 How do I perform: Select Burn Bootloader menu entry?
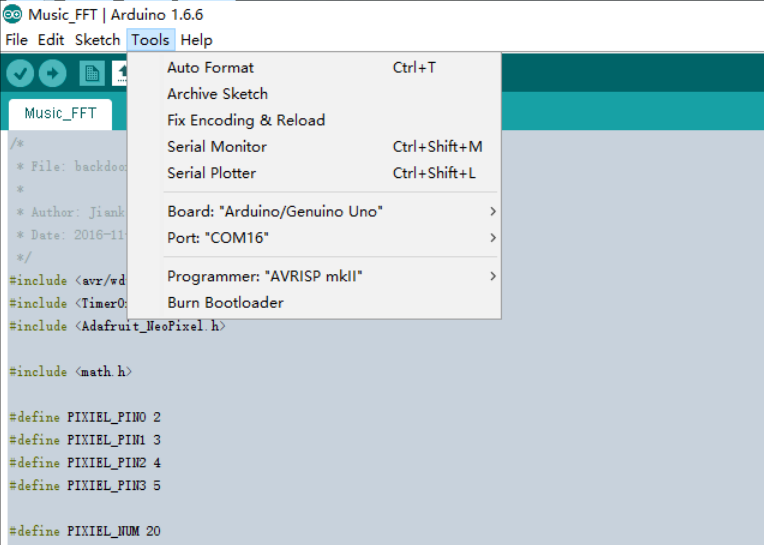click(314, 302)
